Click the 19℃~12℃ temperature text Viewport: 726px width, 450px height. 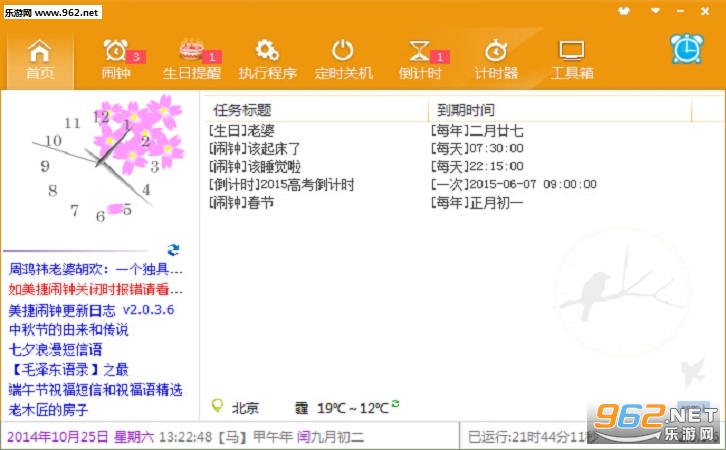[x=353, y=408]
